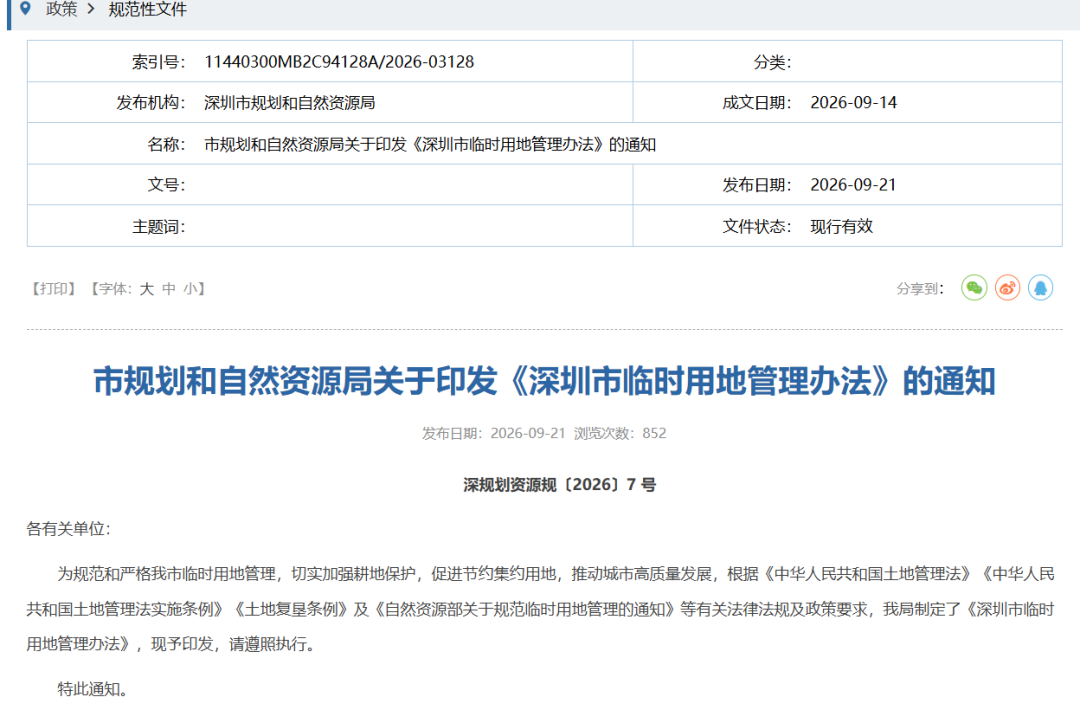Click the salutation 各有关单位：
1080x710 pixels.
click(x=69, y=529)
